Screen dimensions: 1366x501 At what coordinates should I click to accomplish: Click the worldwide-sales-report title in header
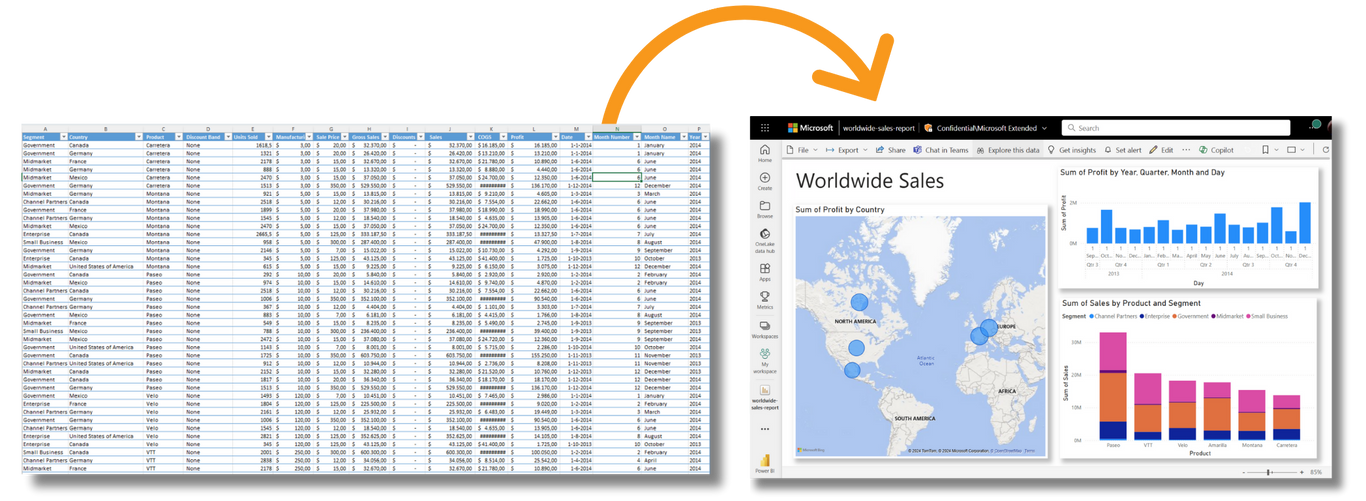pyautogui.click(x=878, y=128)
